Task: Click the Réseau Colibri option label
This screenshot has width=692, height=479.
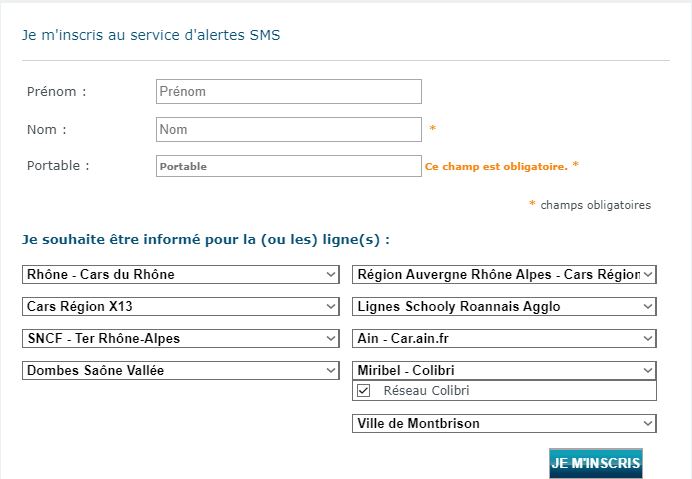Action: coord(426,391)
